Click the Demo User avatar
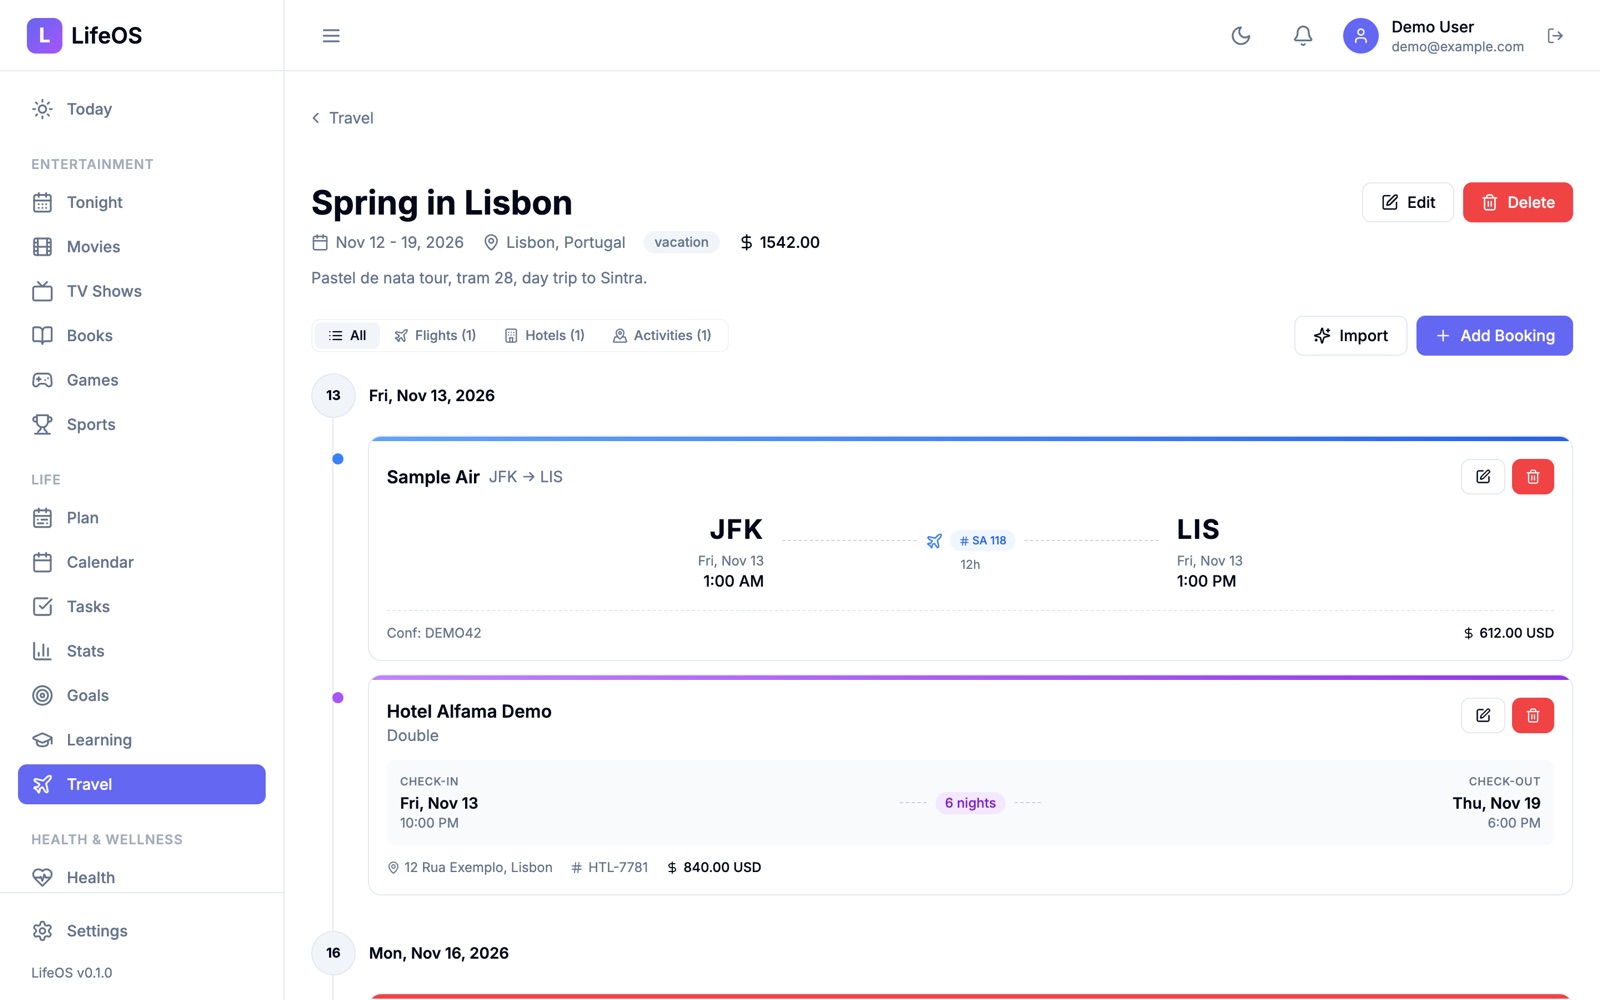Screen dimensions: 1600x1000 [1360, 36]
